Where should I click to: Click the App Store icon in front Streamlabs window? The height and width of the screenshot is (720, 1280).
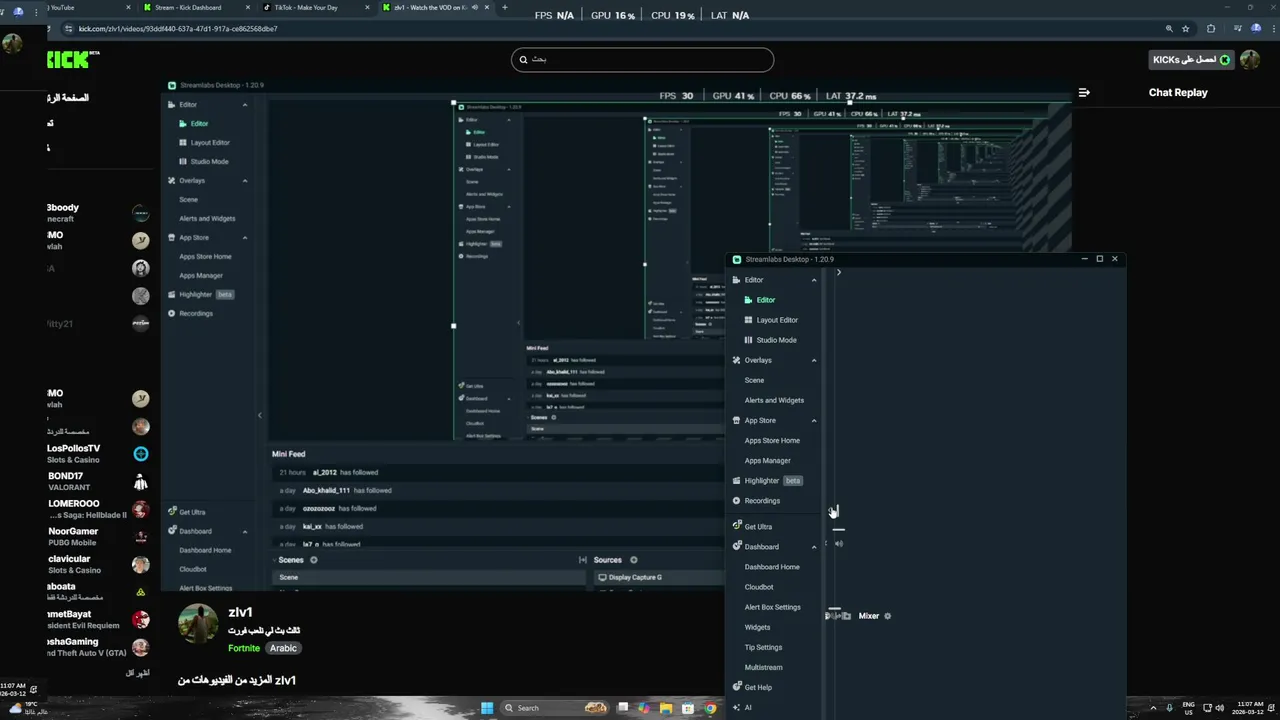[737, 420]
